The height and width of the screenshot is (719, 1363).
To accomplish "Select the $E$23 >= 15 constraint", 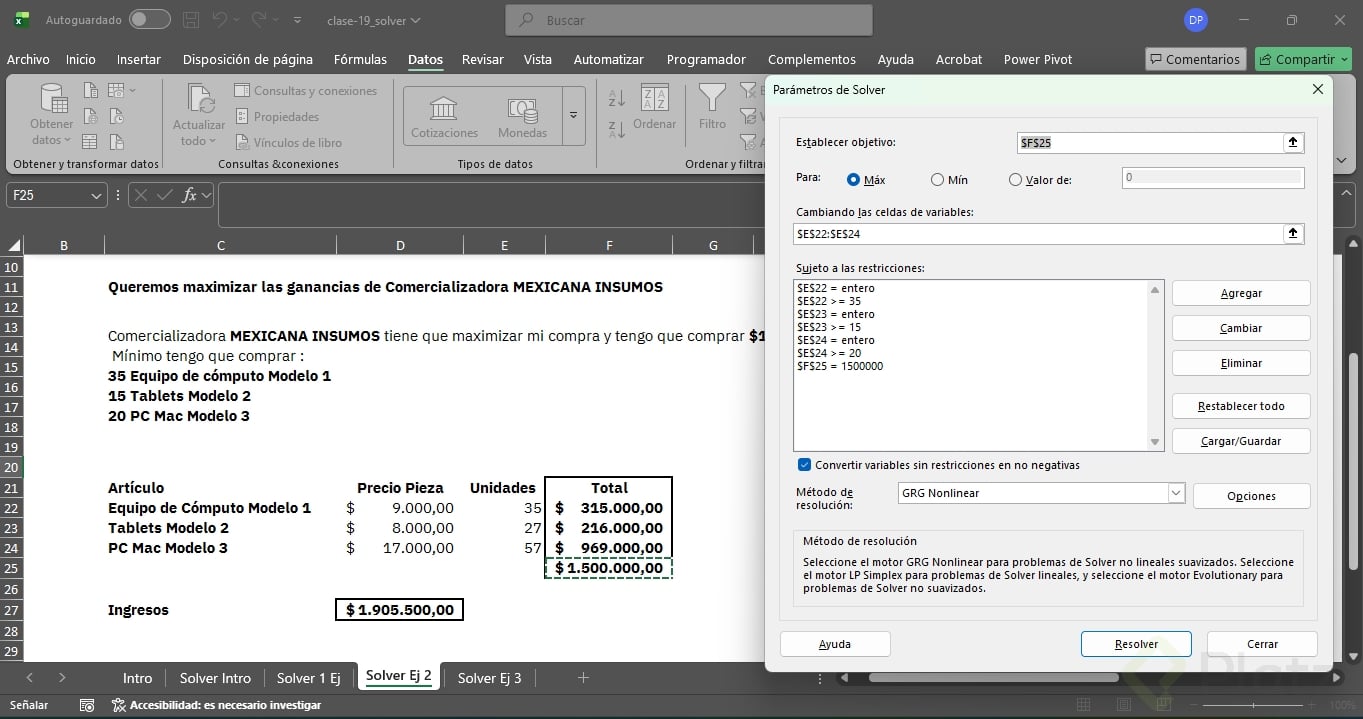I will (829, 327).
